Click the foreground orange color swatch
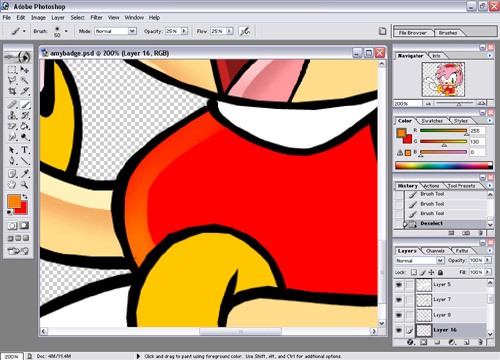 [14, 201]
